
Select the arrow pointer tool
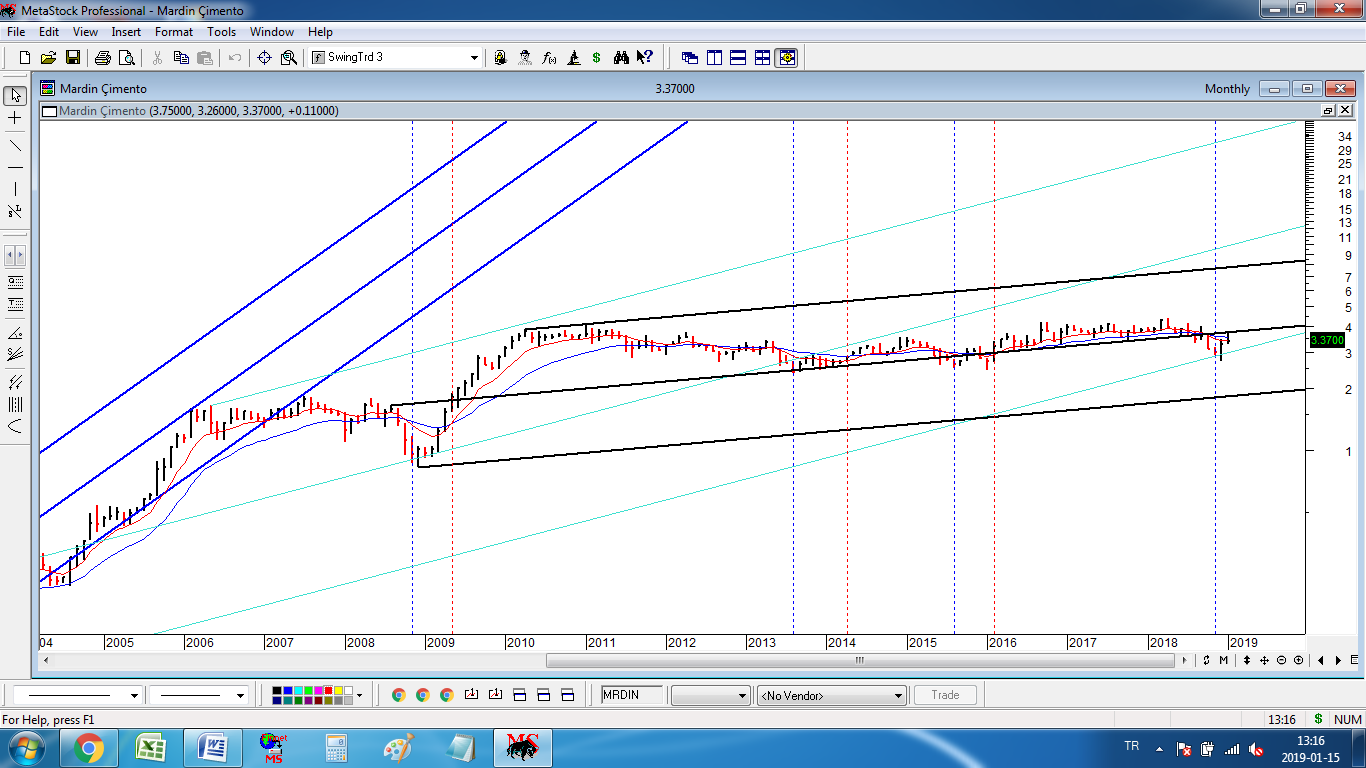(15, 96)
